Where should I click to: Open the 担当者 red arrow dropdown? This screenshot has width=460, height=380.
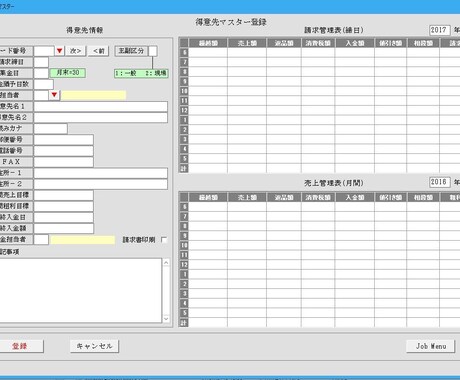point(54,95)
